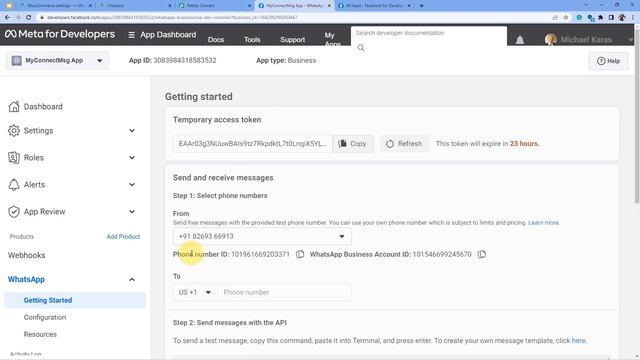The height and width of the screenshot is (360, 640).
Task: Open the MyConnectMsg App selector dropdown
Action: (x=58, y=60)
